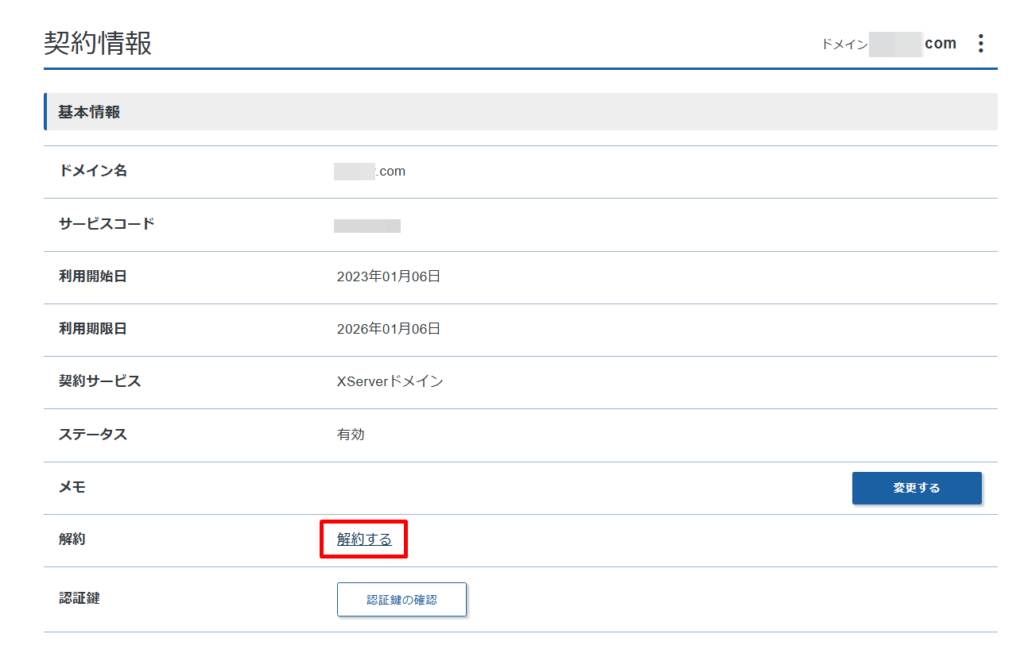The height and width of the screenshot is (661, 1024).
Task: Click the 認証鍵 row label
Action: tap(79, 598)
